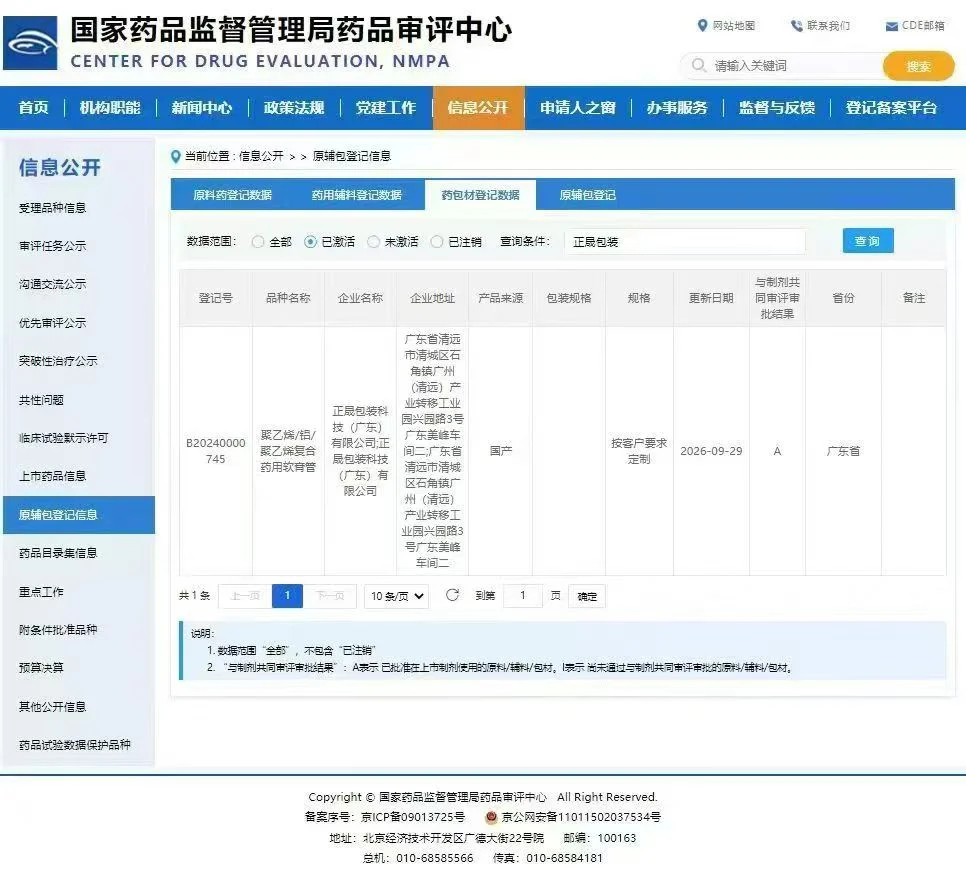
Task: Click the blue 查询 button
Action: pyautogui.click(x=867, y=241)
